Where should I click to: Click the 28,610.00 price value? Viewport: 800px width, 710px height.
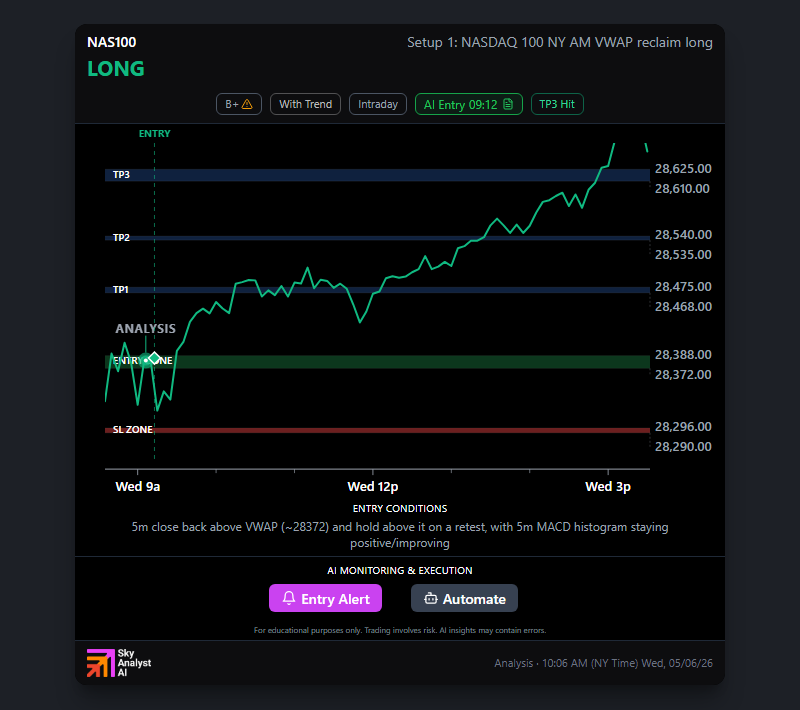682,189
